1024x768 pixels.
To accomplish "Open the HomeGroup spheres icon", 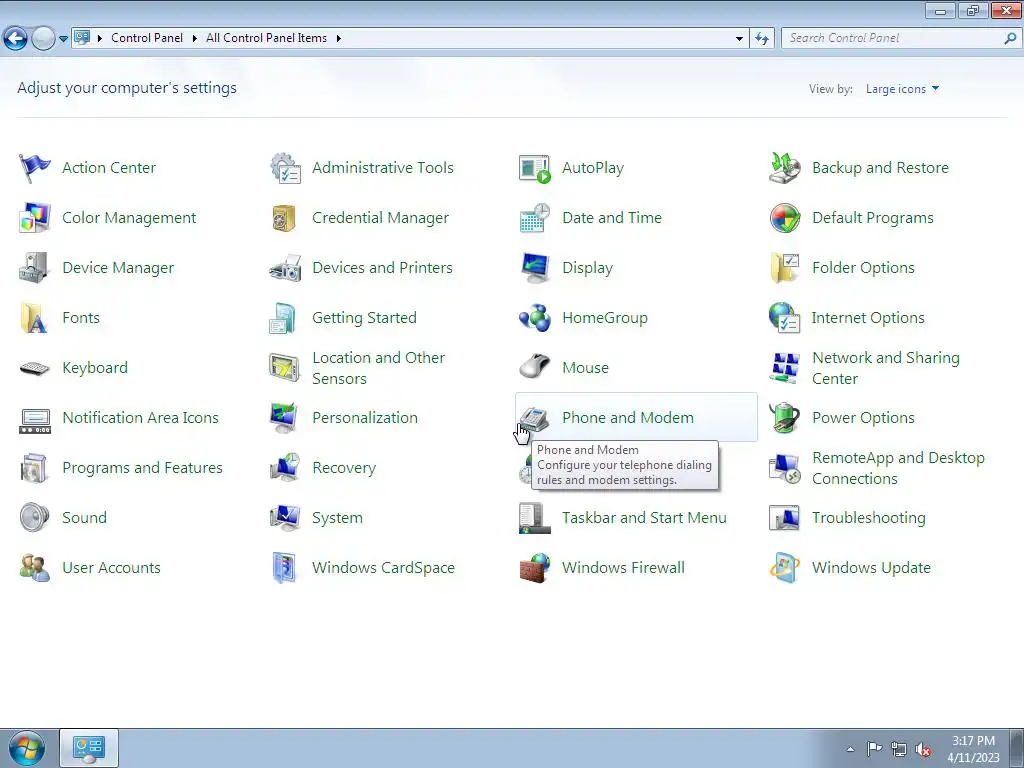I will 534,318.
